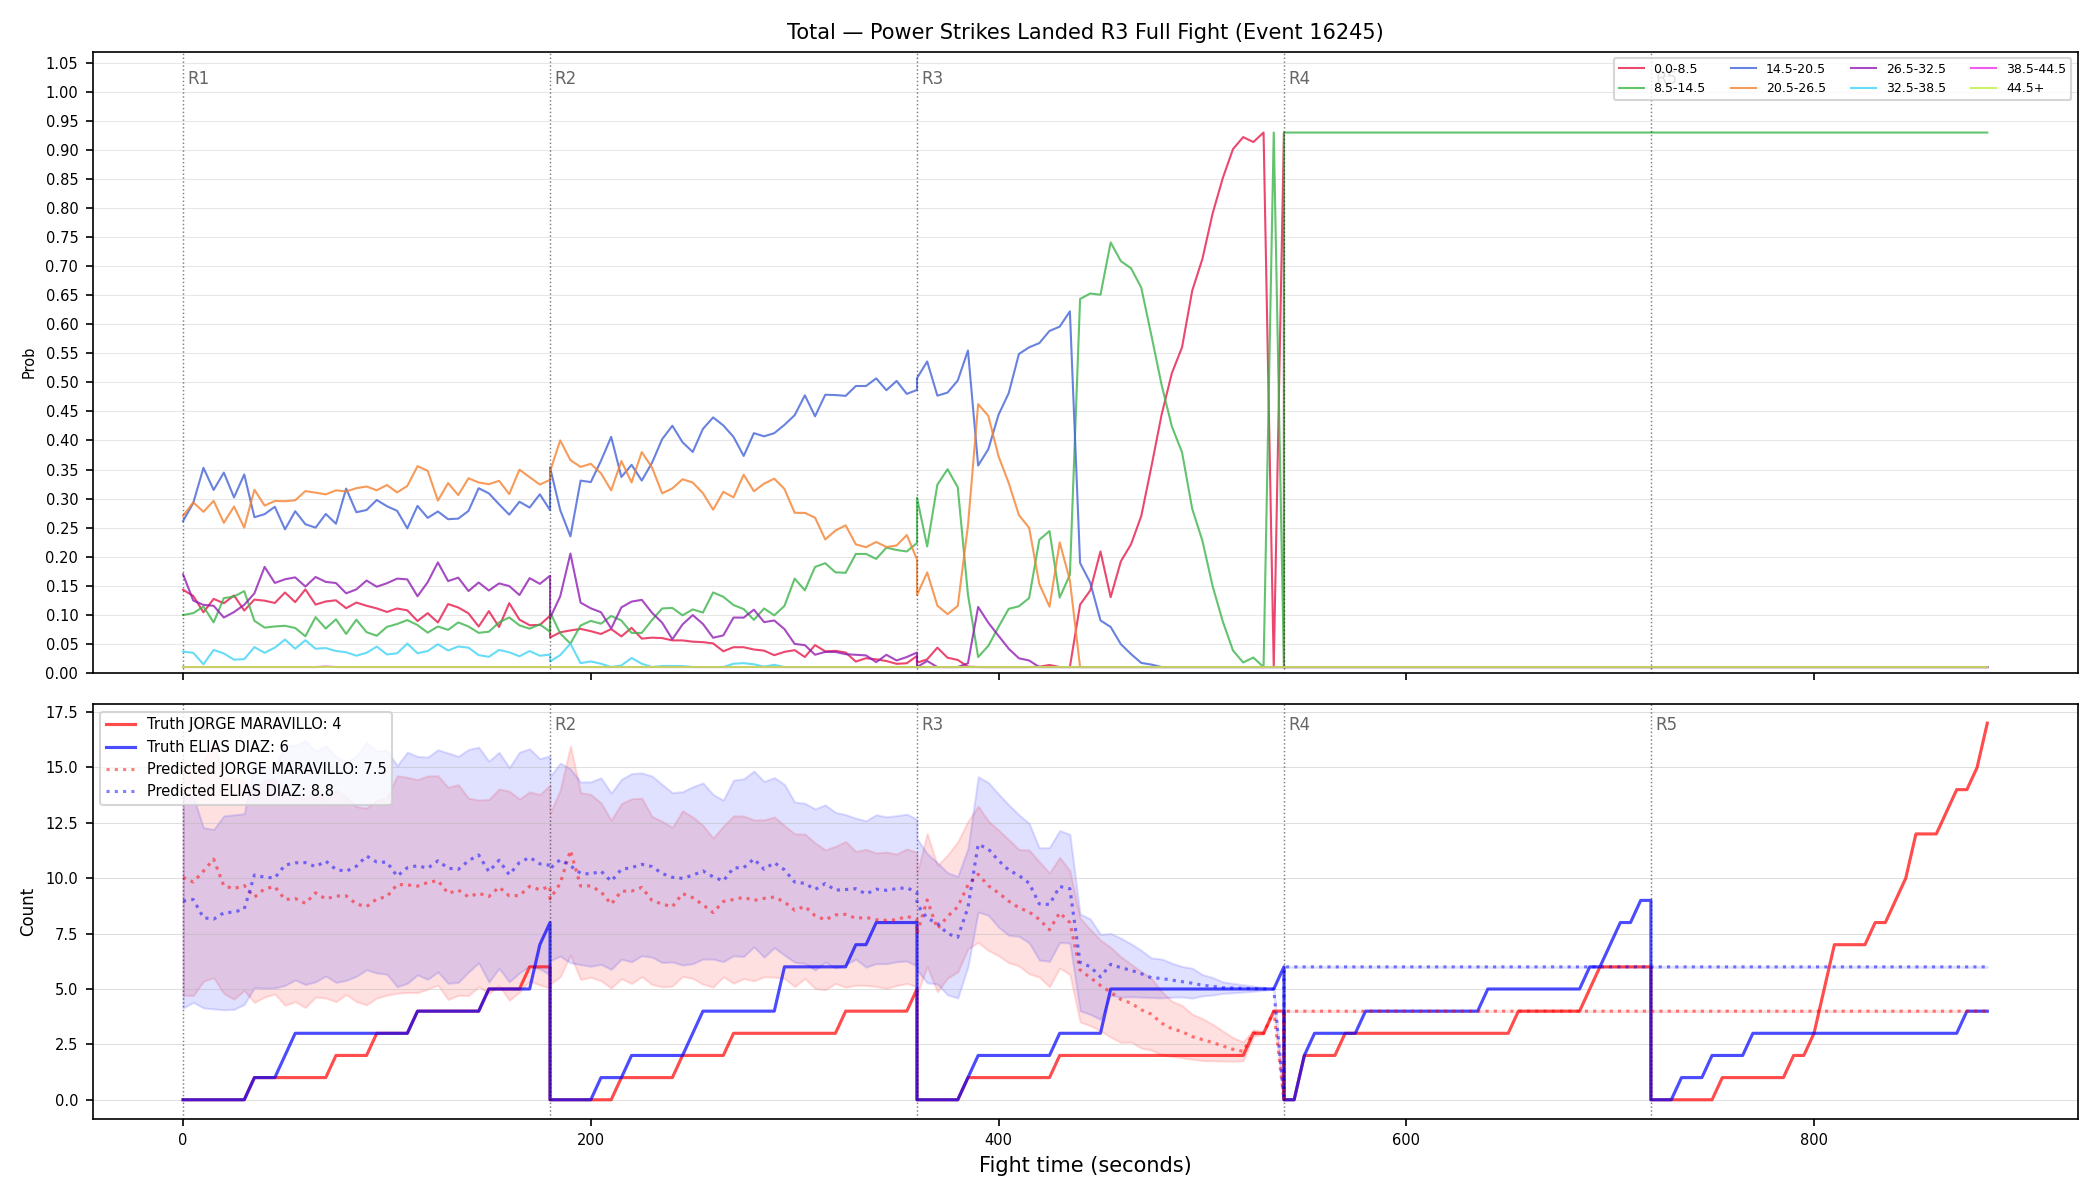2100x1200 pixels.
Task: Select the 32.5-38.5 legend entry
Action: 1898,88
